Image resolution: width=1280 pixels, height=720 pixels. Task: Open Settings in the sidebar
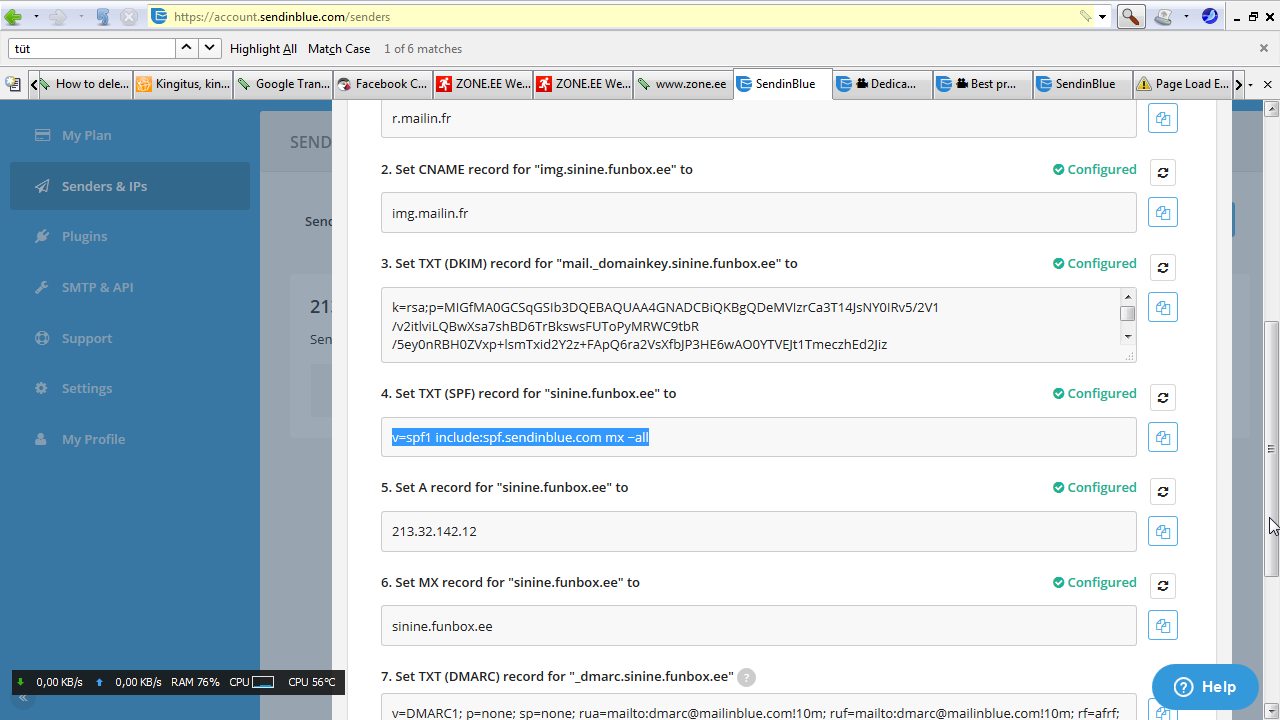point(130,388)
